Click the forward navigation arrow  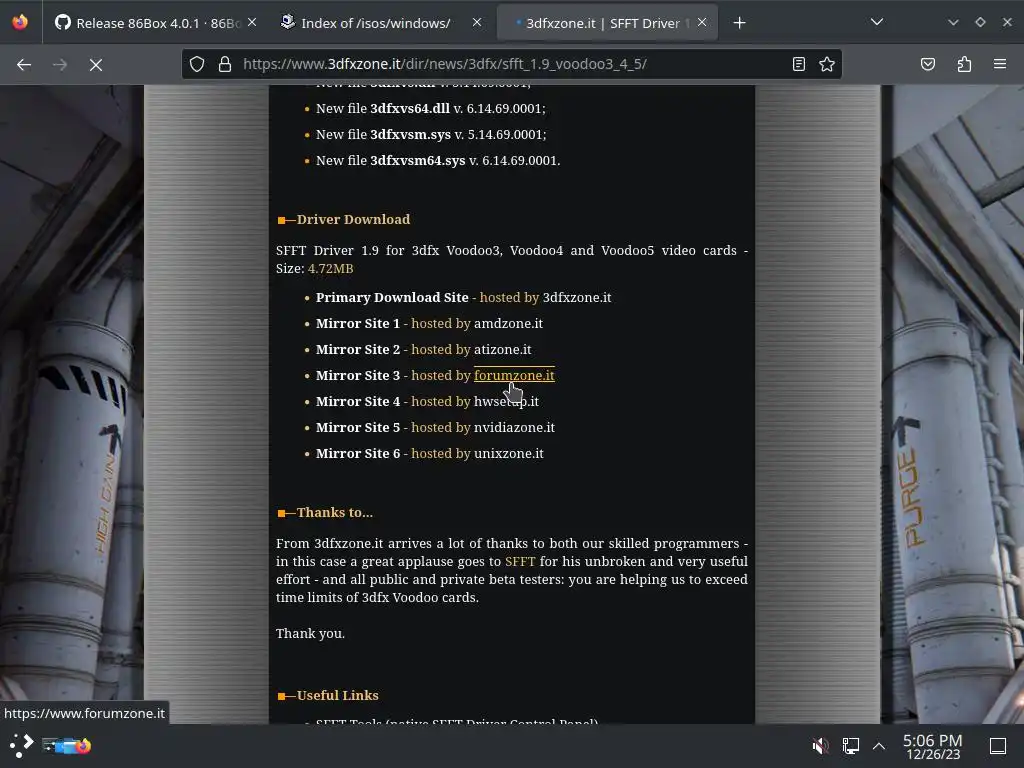coord(59,65)
